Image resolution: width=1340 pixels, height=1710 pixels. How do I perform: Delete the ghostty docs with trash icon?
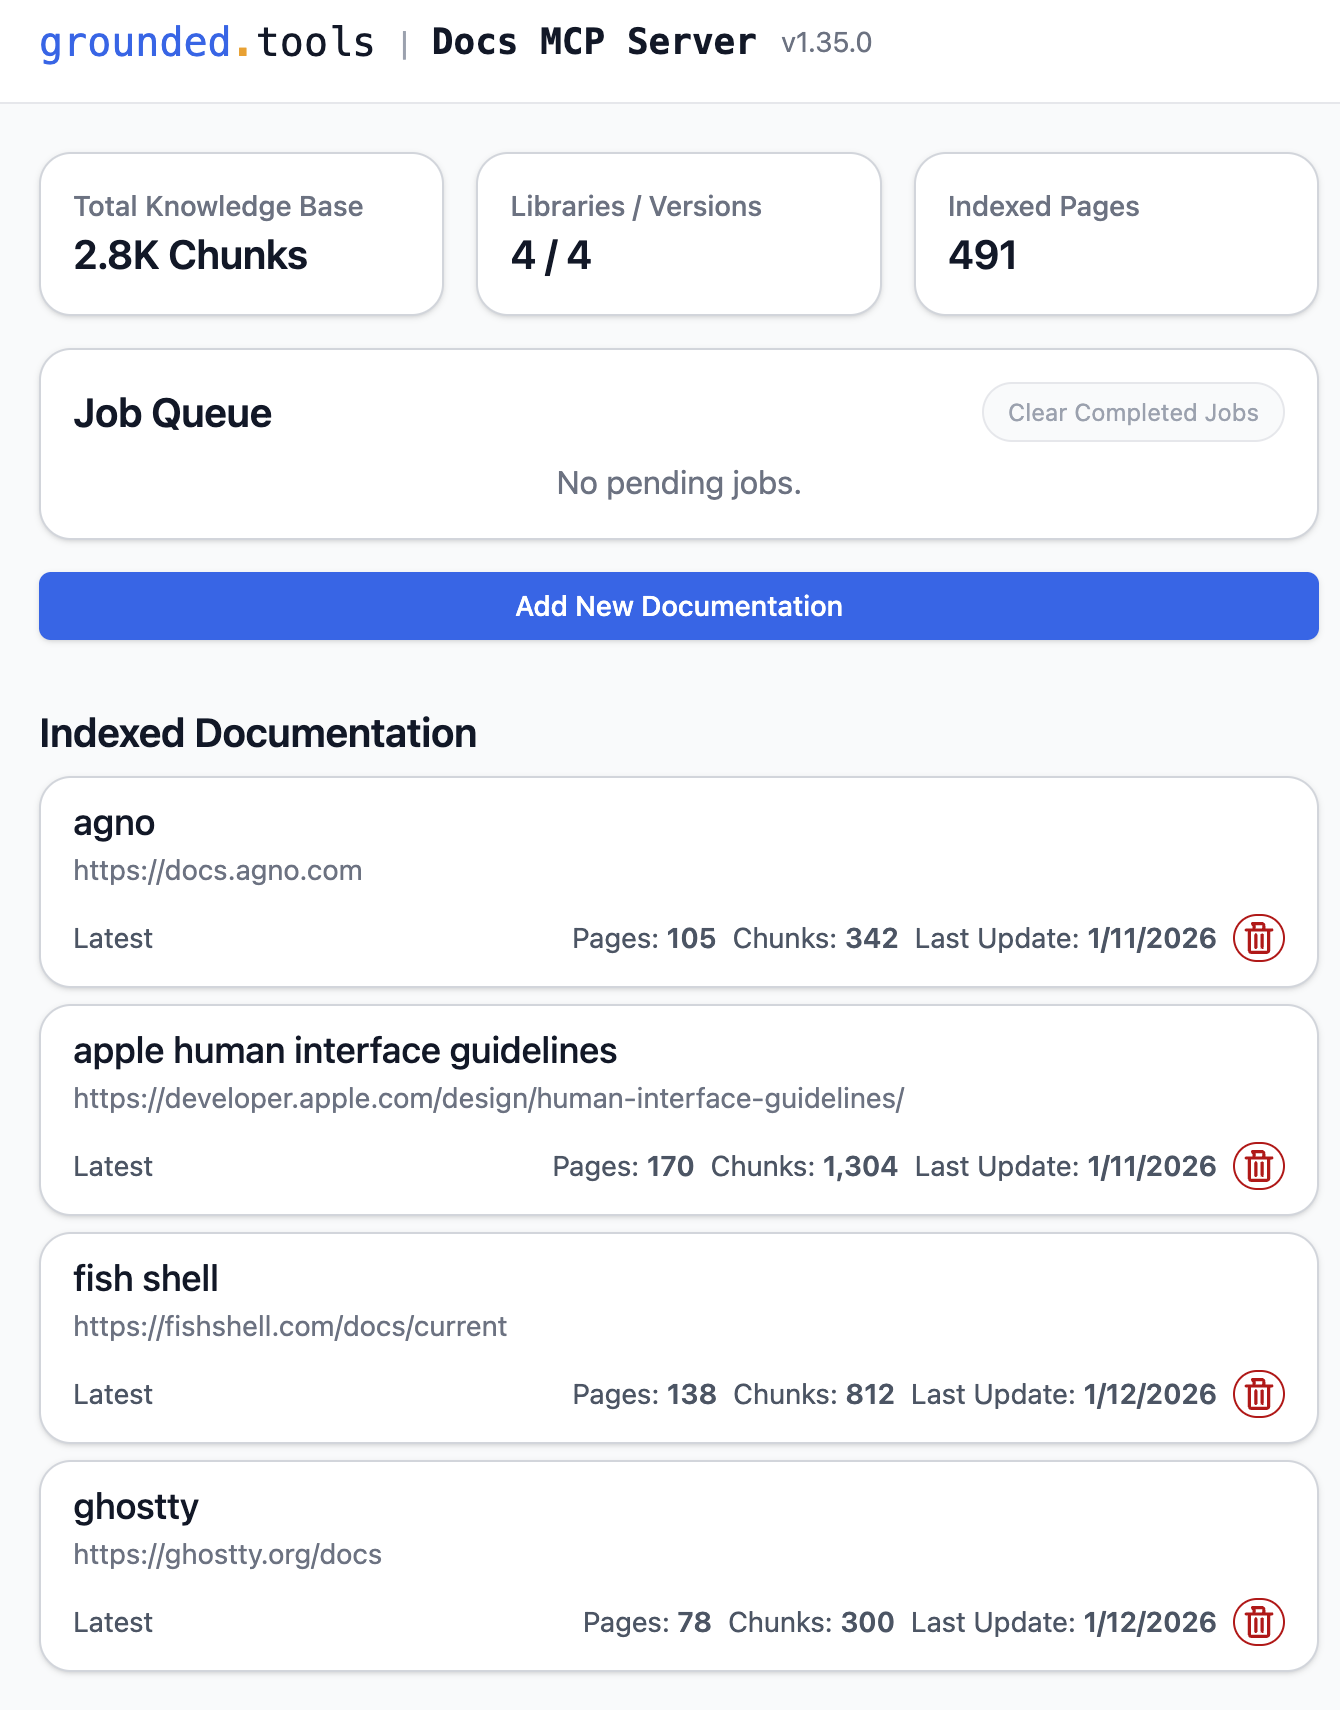pos(1258,1622)
